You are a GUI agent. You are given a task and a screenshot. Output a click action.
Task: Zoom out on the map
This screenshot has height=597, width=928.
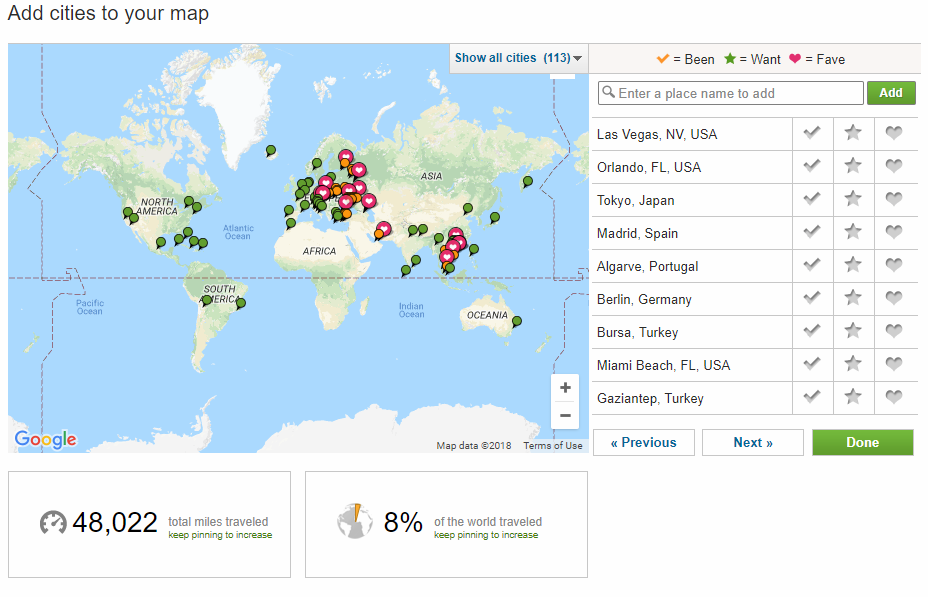[565, 415]
